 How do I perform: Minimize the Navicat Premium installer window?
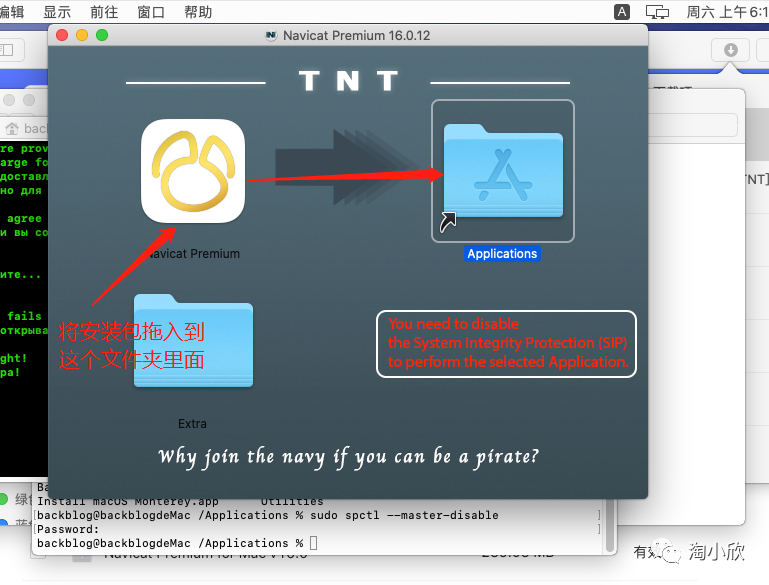point(82,35)
